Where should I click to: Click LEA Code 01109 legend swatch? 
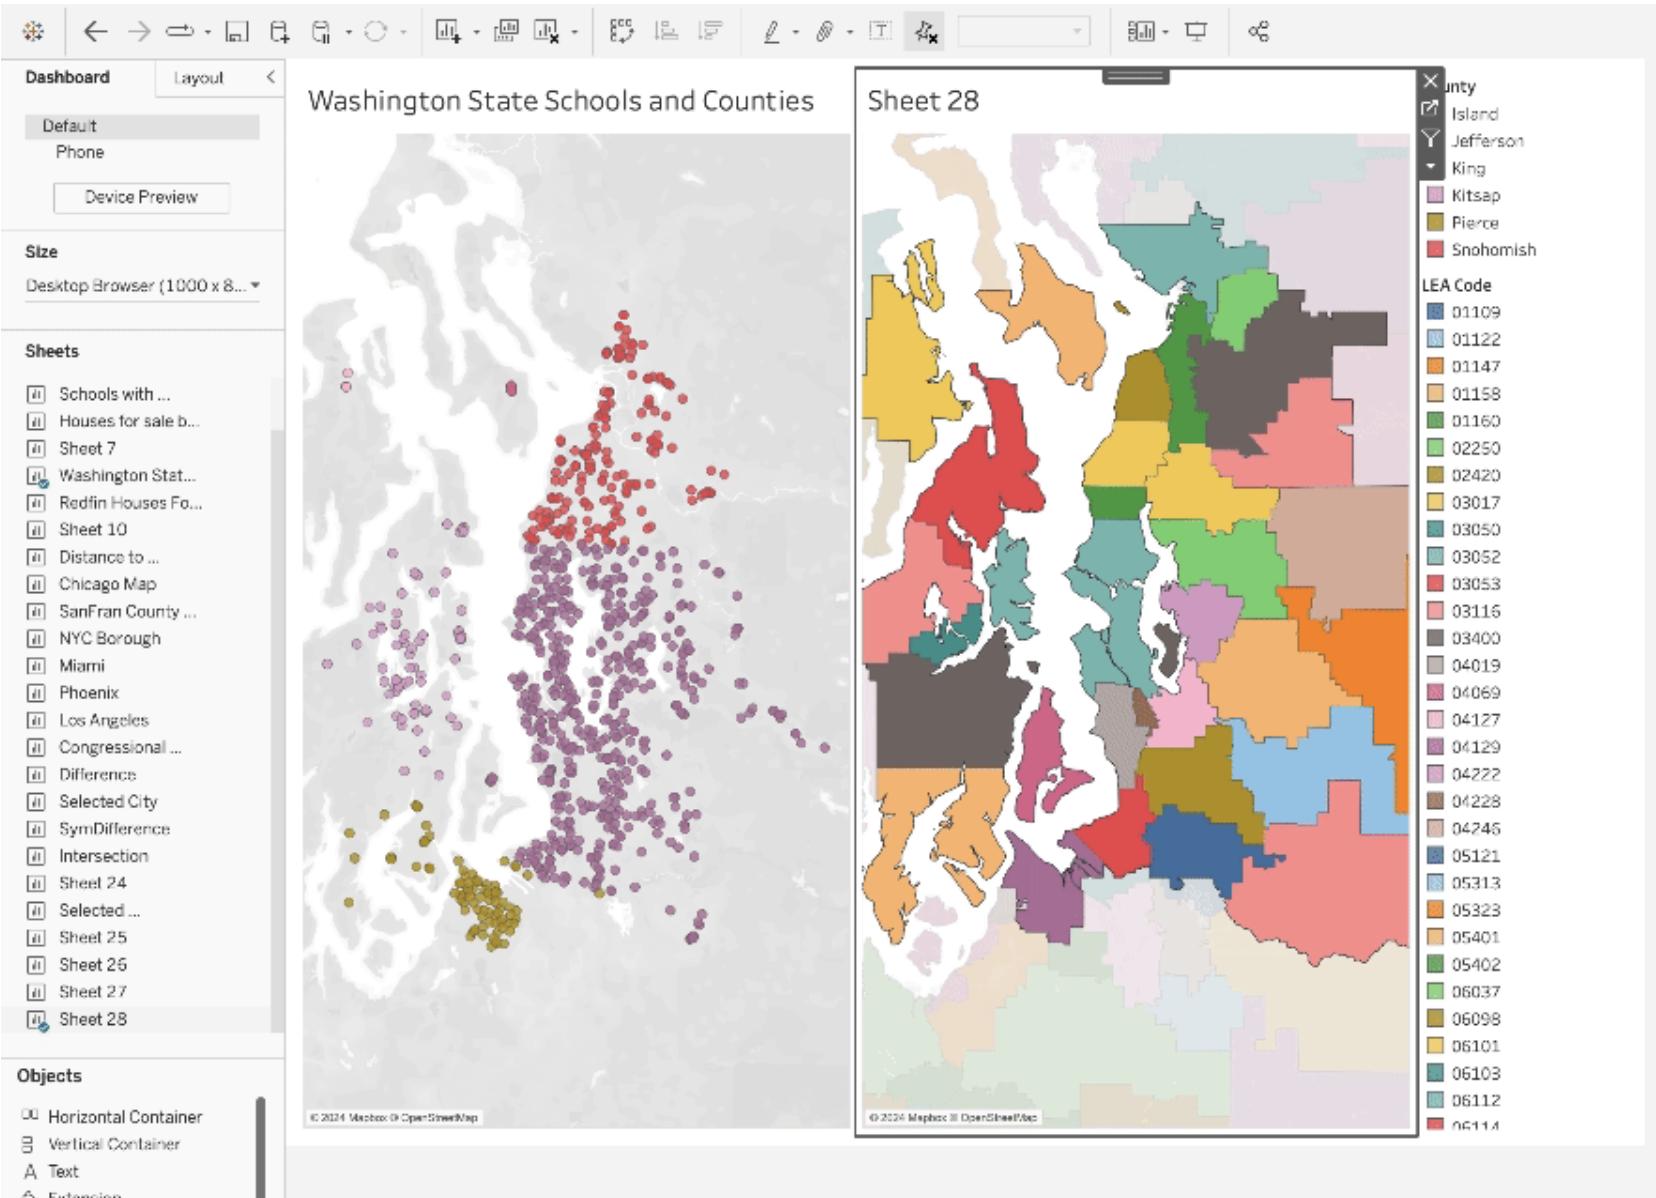point(1435,312)
